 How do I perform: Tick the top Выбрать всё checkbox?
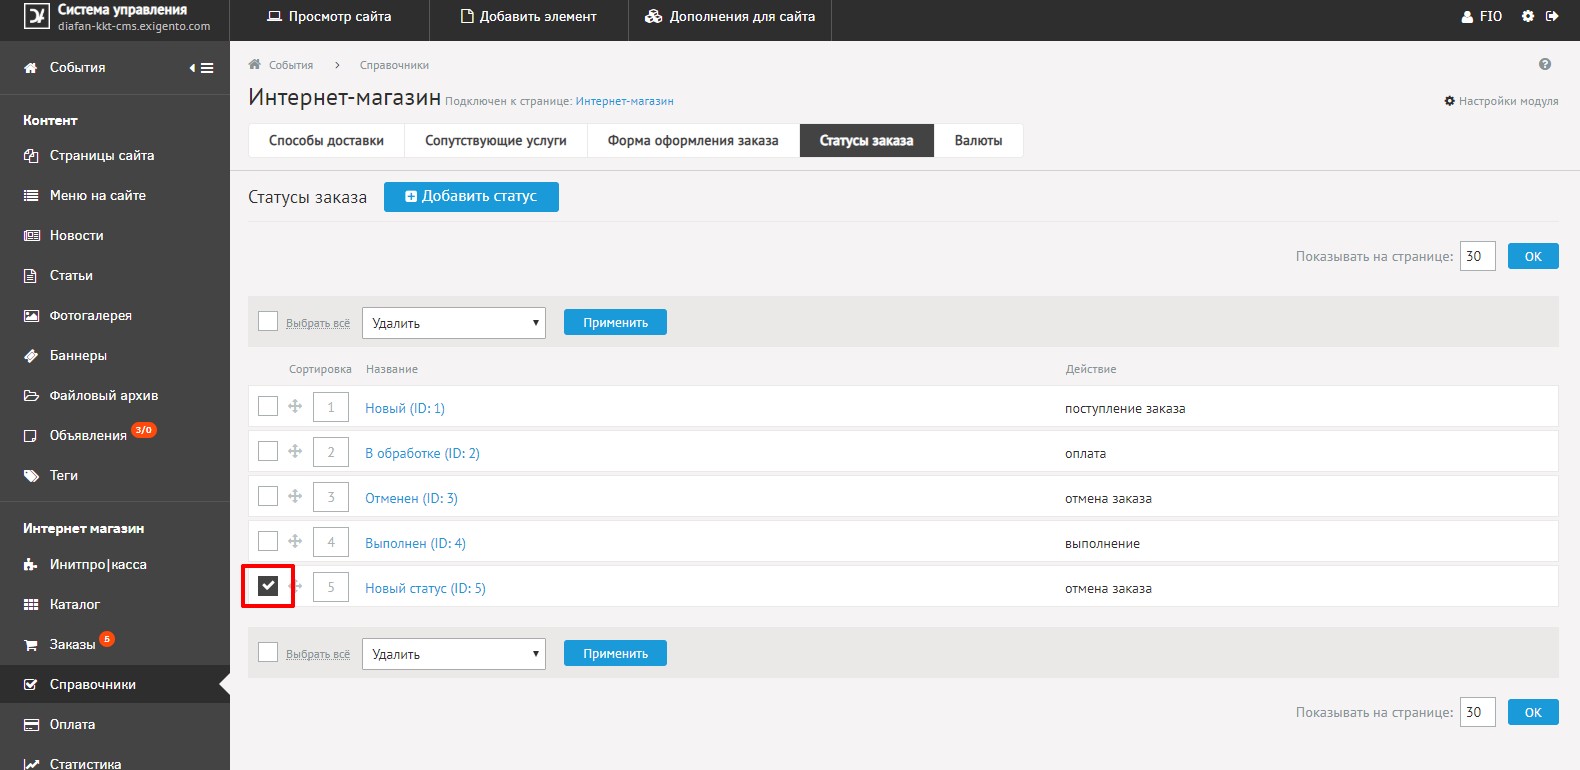point(268,321)
